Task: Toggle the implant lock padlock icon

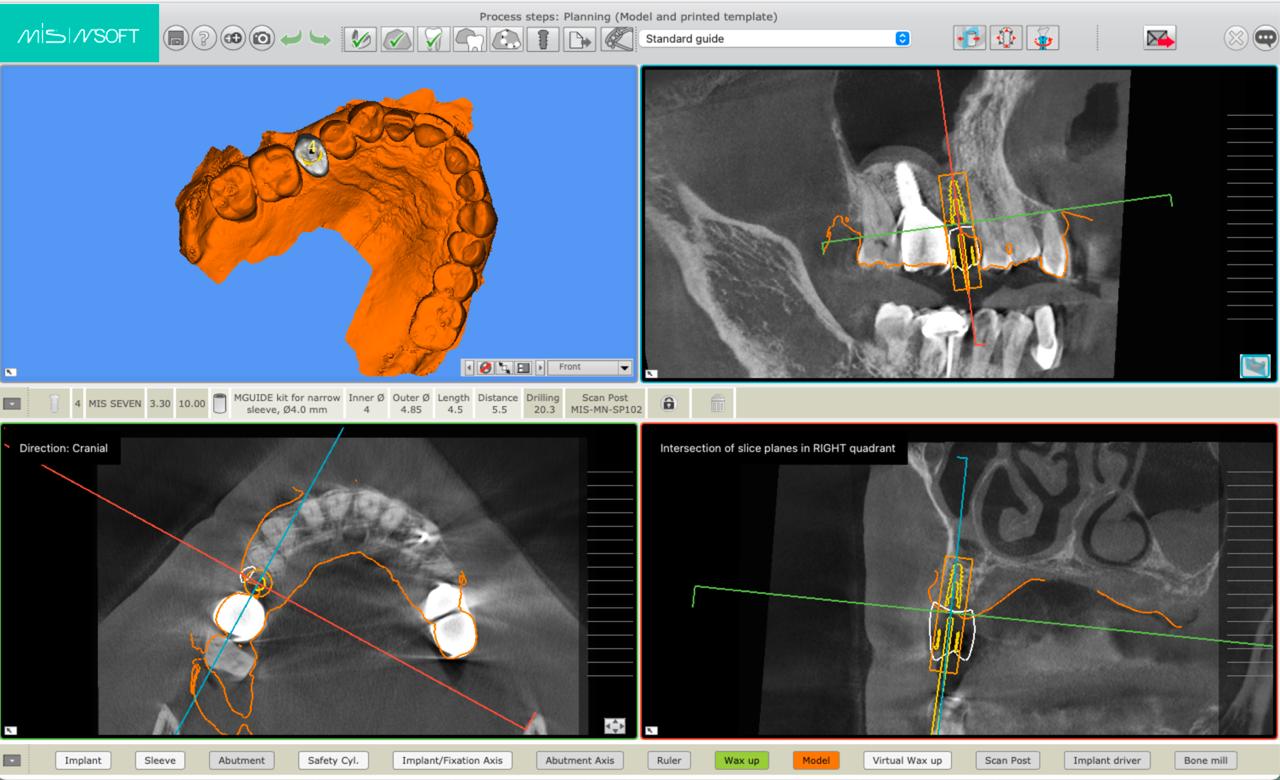Action: pos(669,404)
